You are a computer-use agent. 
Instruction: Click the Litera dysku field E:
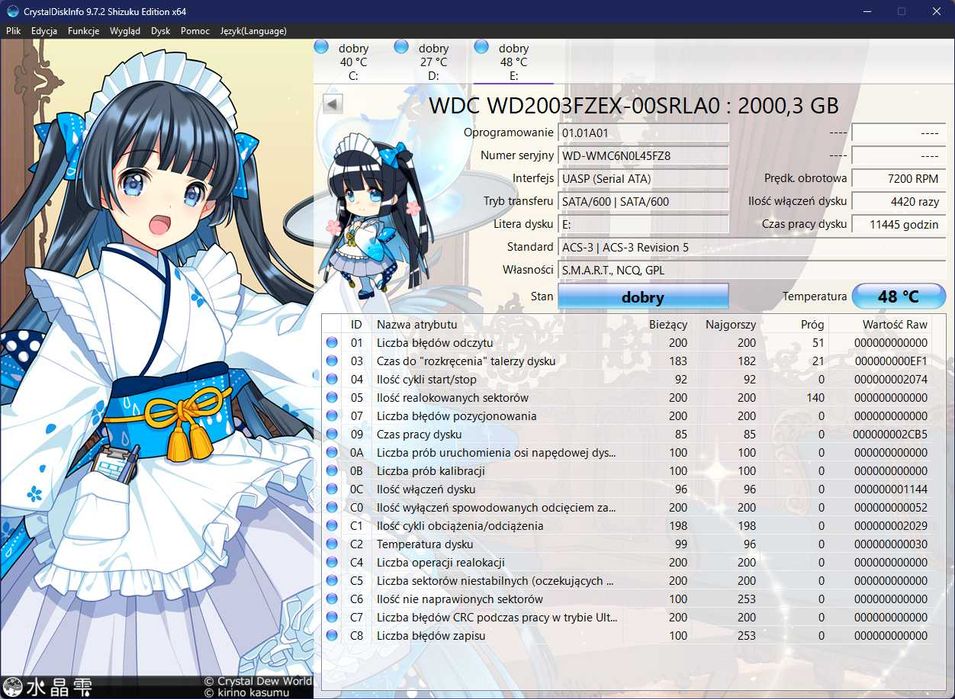click(643, 224)
